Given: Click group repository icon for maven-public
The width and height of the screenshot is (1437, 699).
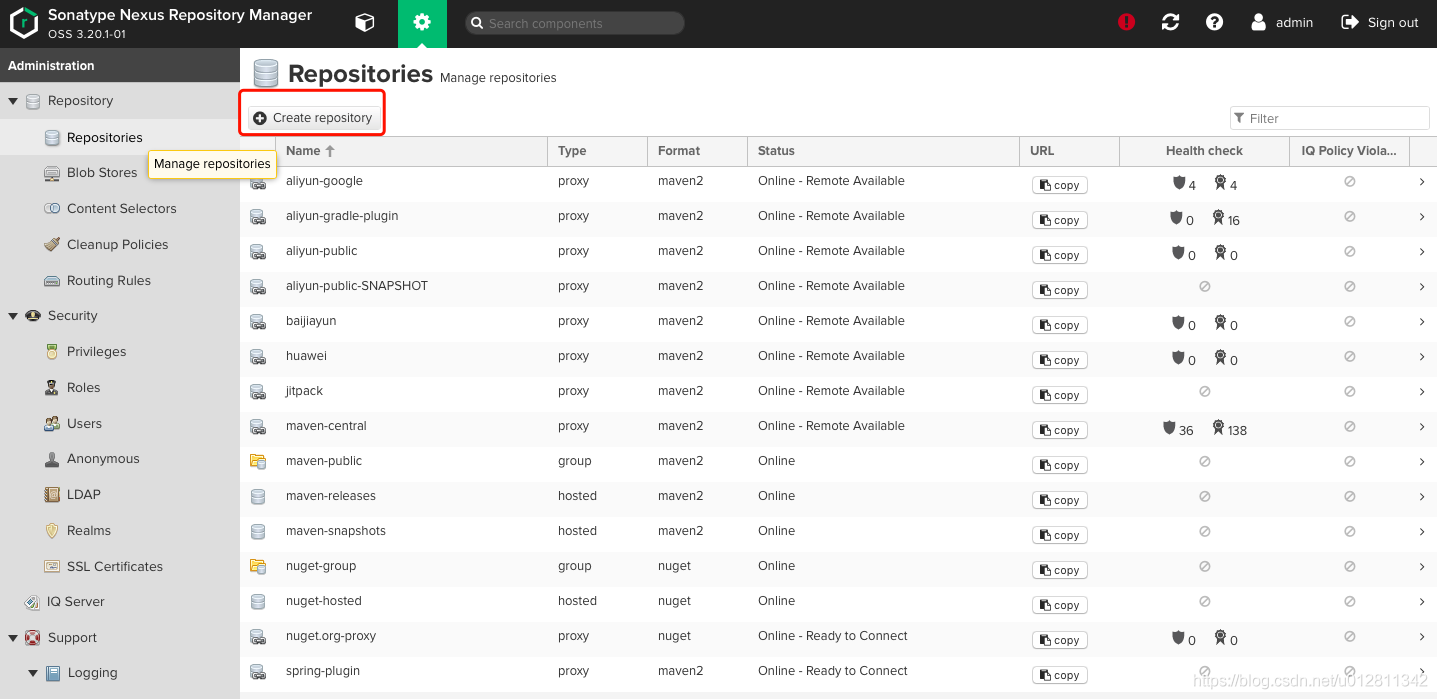Looking at the screenshot, I should coord(258,462).
